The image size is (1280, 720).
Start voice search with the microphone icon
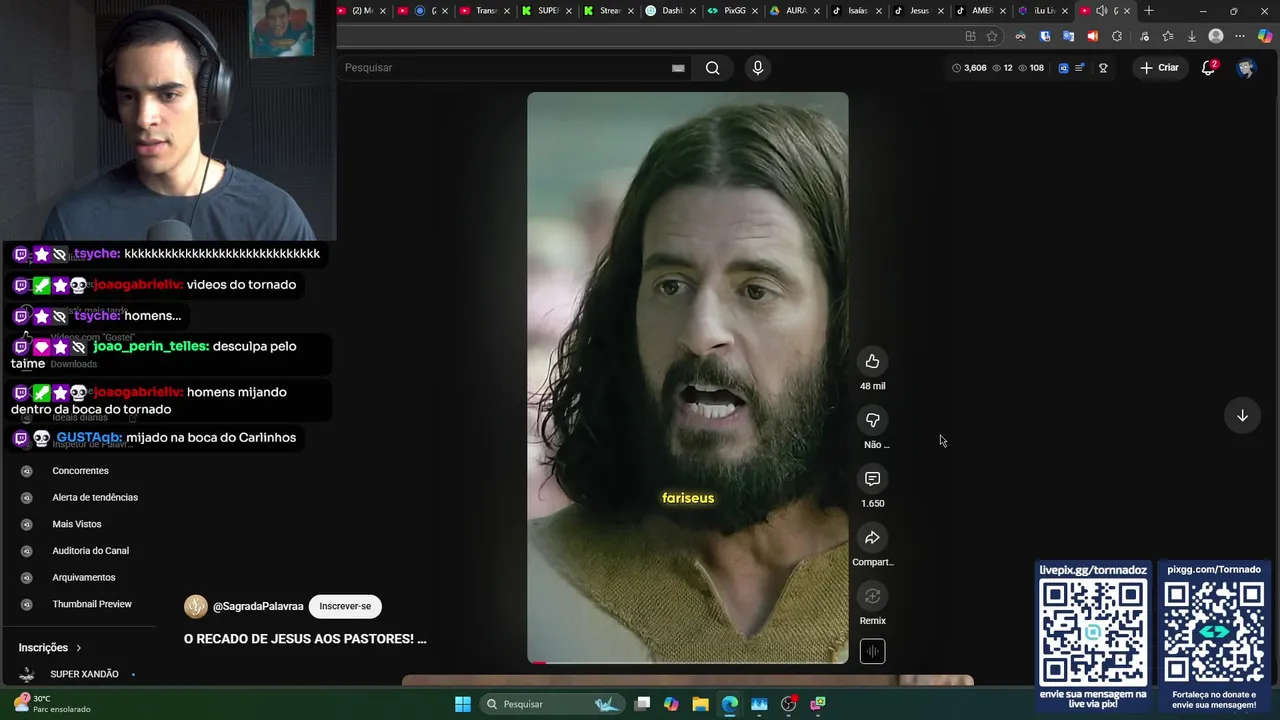757,68
